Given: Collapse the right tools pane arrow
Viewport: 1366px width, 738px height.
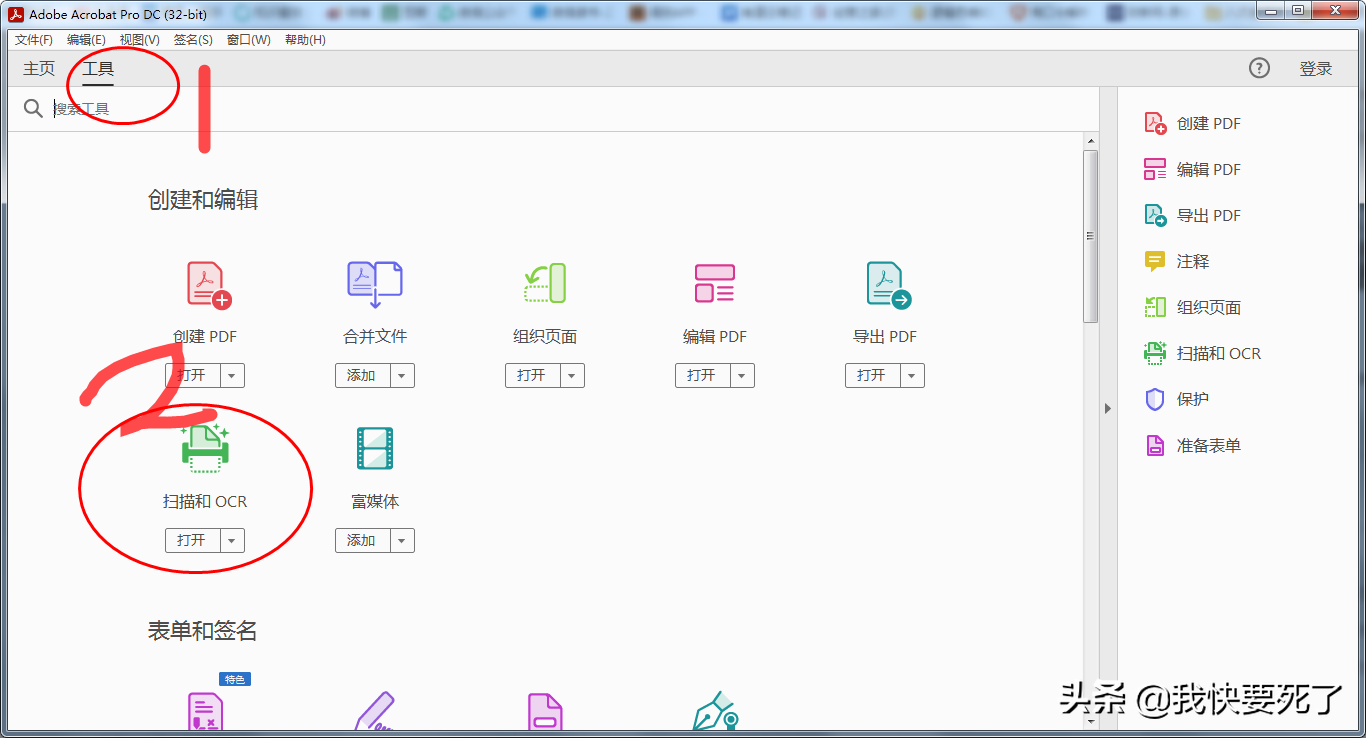Looking at the screenshot, I should coord(1107,408).
